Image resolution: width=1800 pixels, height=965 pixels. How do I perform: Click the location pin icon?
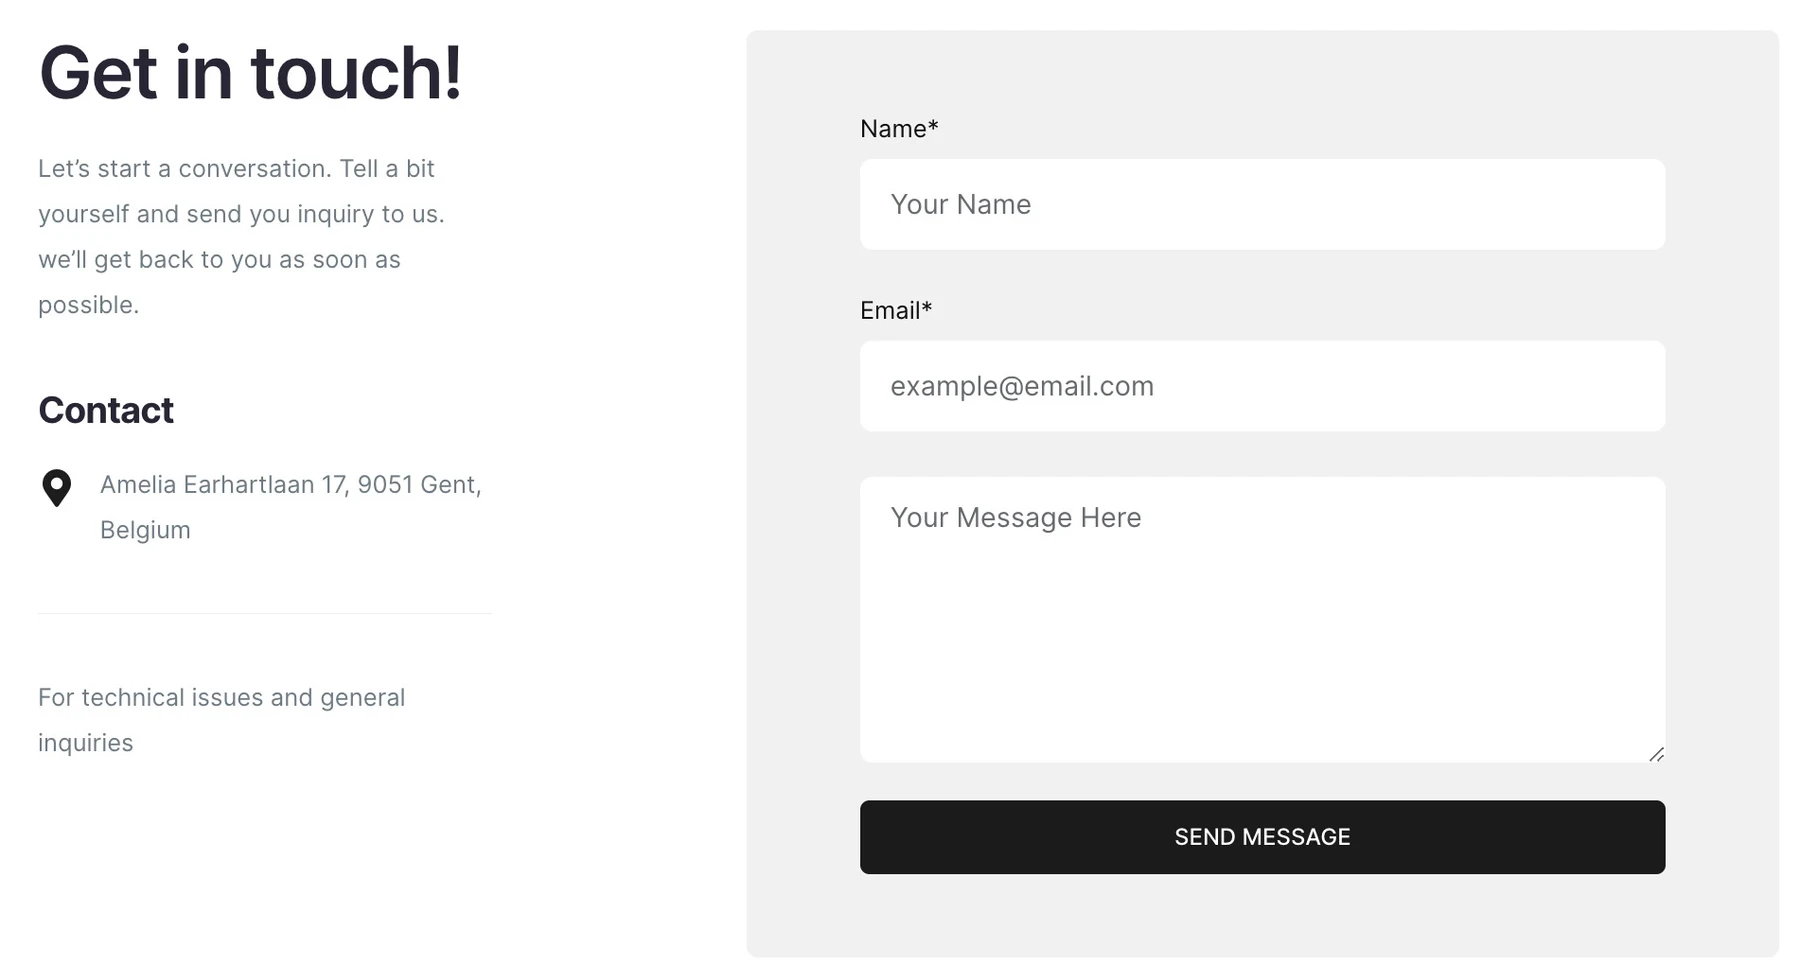pos(57,488)
